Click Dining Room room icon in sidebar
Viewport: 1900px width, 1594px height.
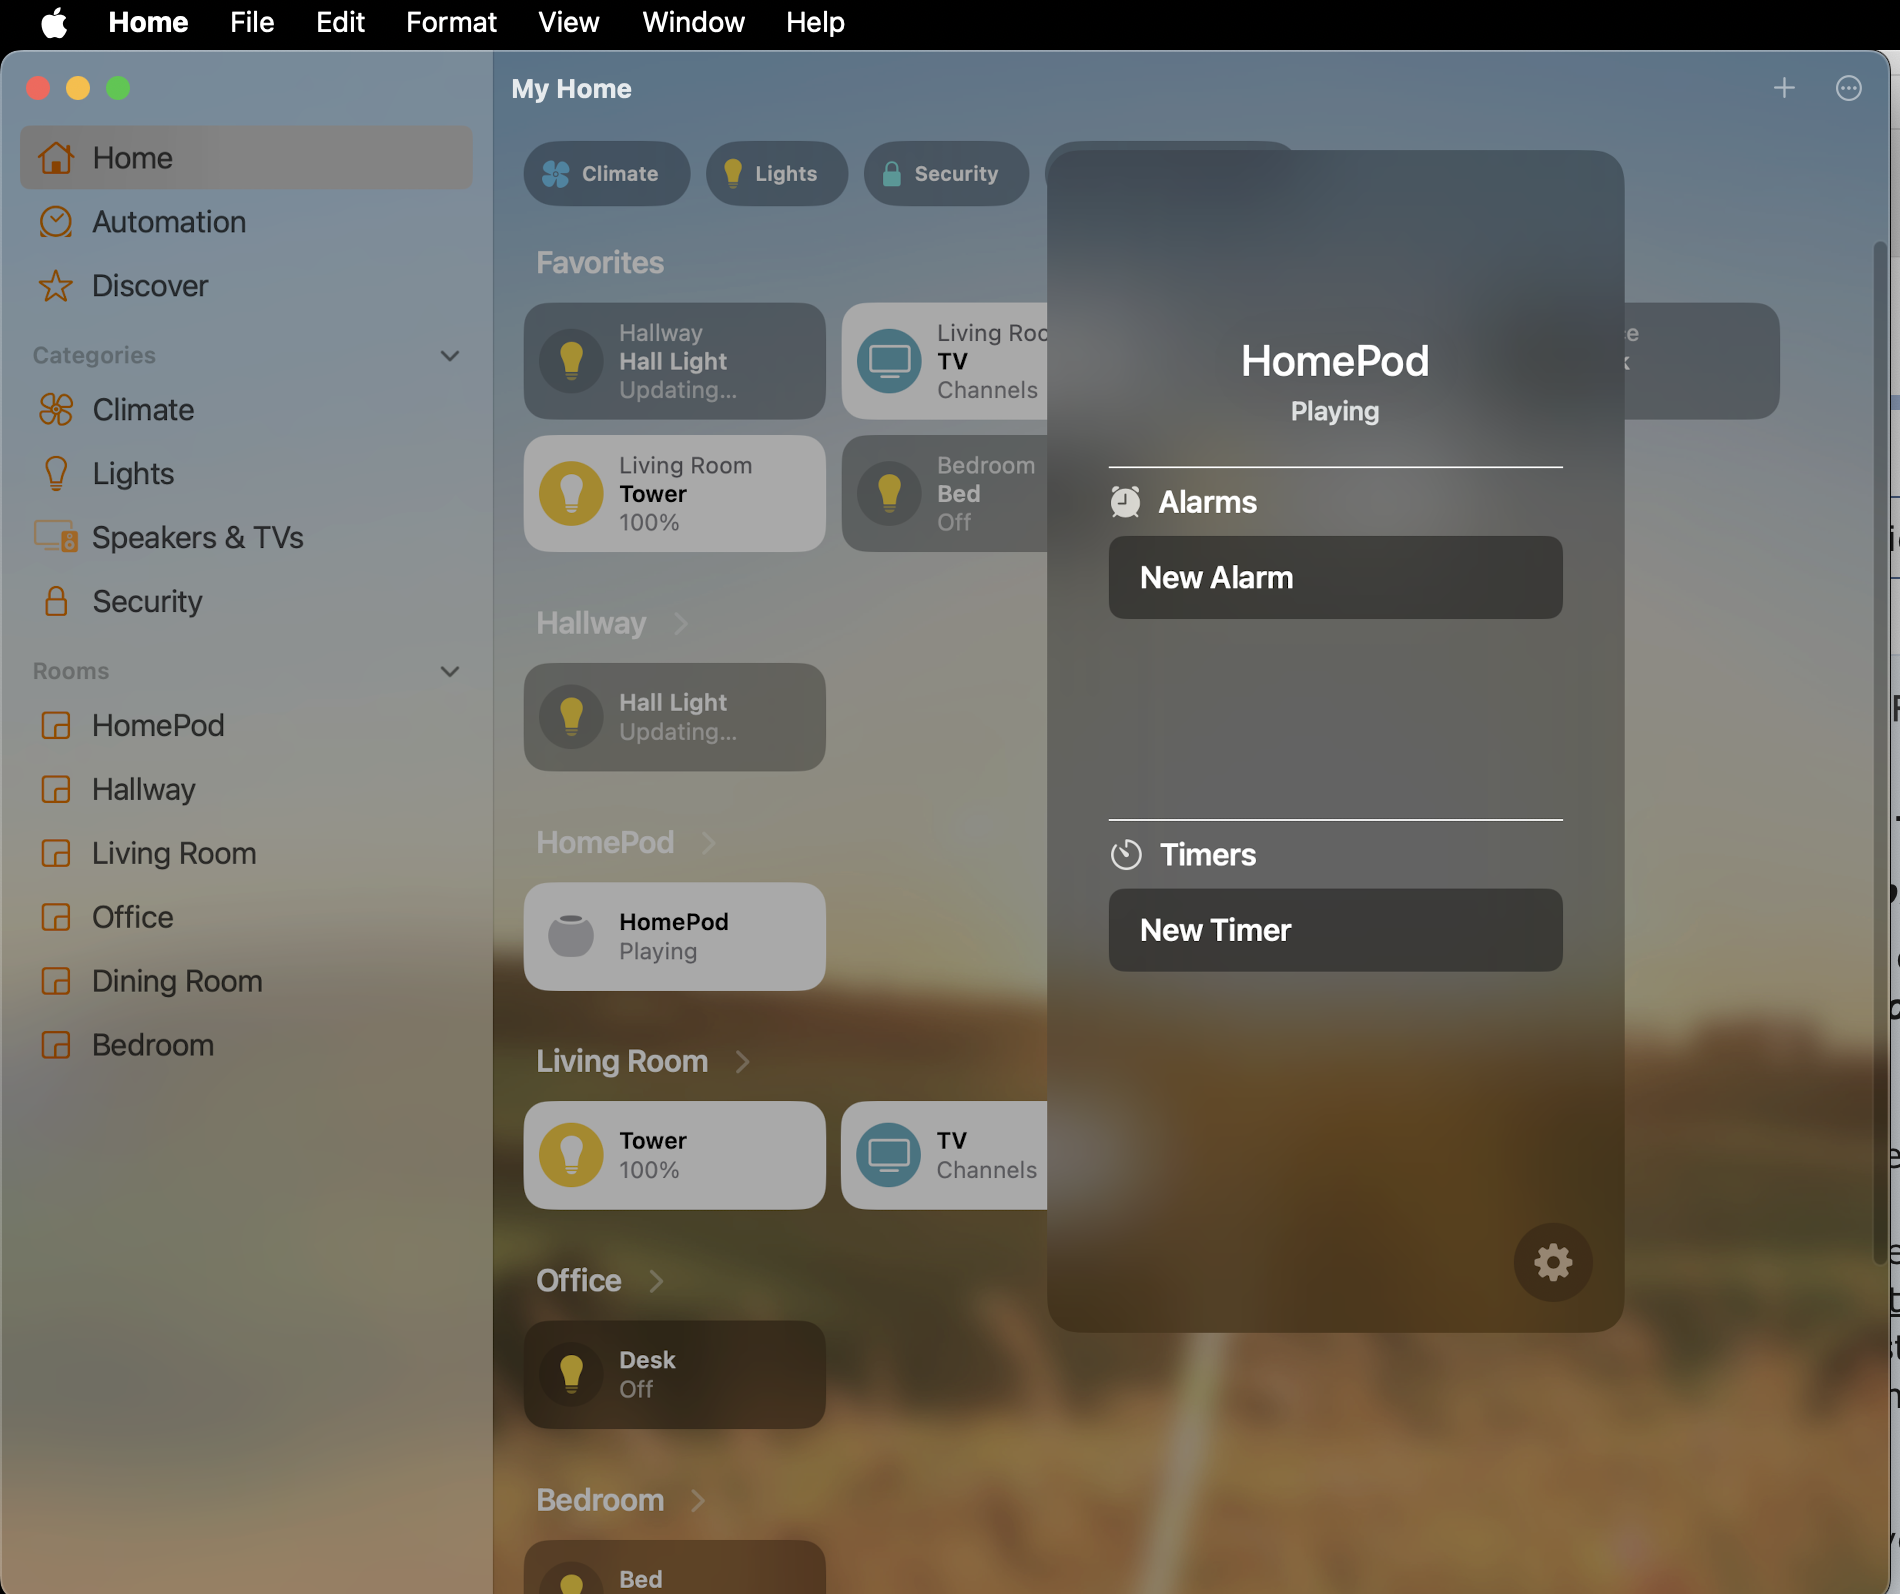pyautogui.click(x=56, y=981)
